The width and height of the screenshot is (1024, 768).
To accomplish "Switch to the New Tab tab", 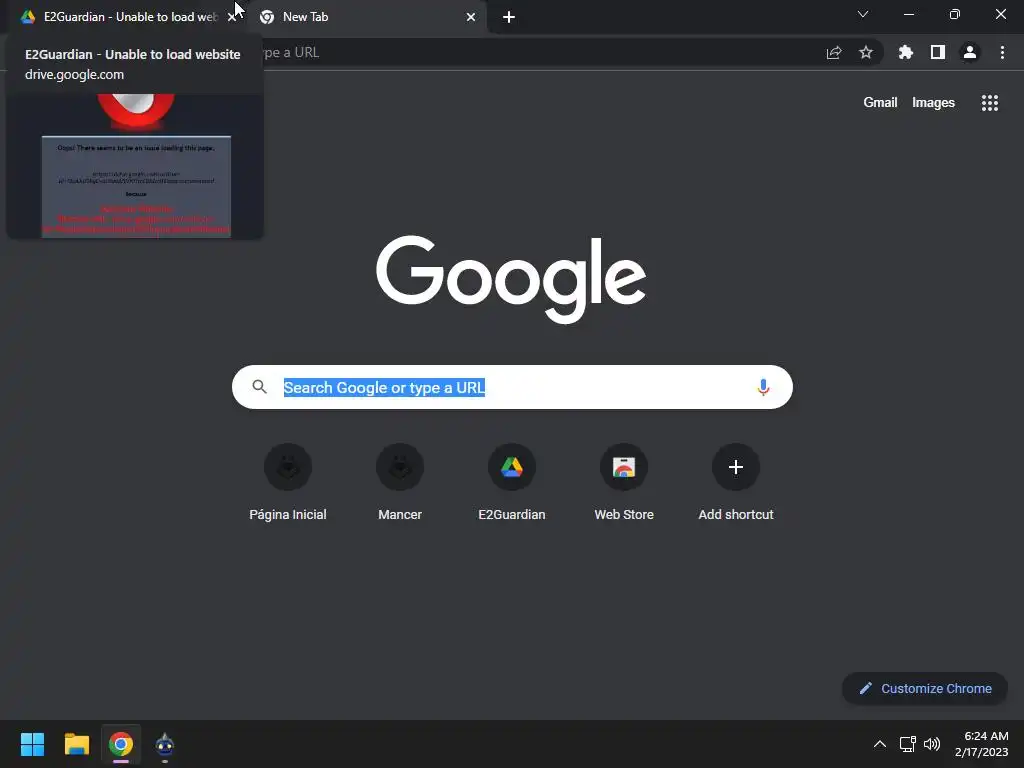I will (x=366, y=17).
